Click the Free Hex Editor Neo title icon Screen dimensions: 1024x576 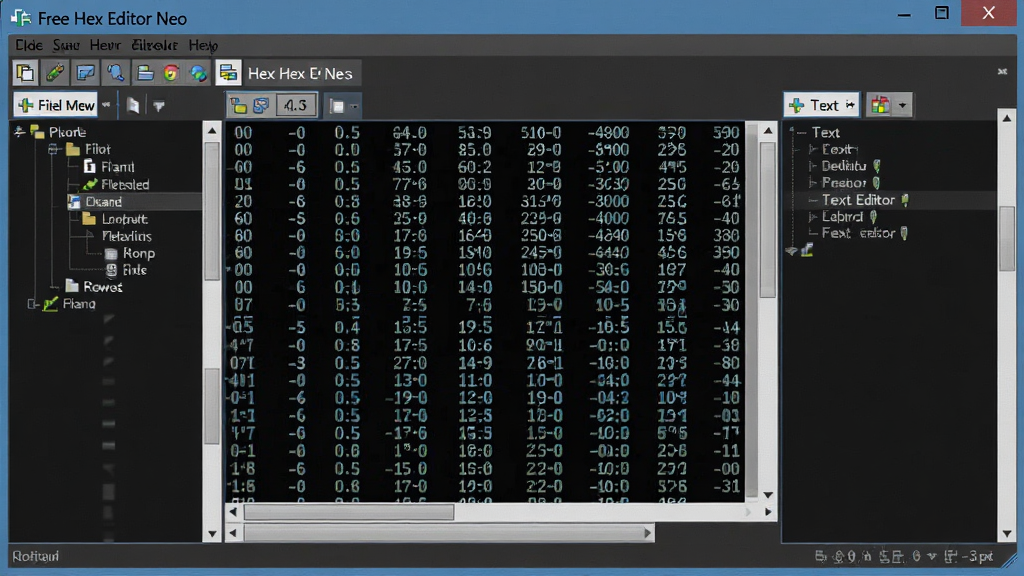[x=21, y=18]
